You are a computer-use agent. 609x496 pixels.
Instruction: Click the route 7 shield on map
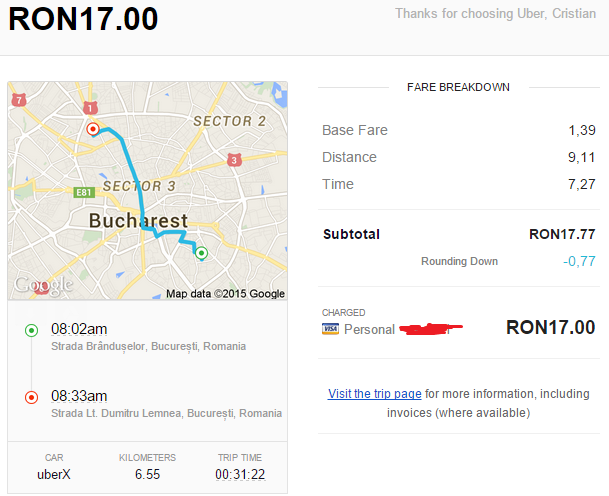click(19, 100)
